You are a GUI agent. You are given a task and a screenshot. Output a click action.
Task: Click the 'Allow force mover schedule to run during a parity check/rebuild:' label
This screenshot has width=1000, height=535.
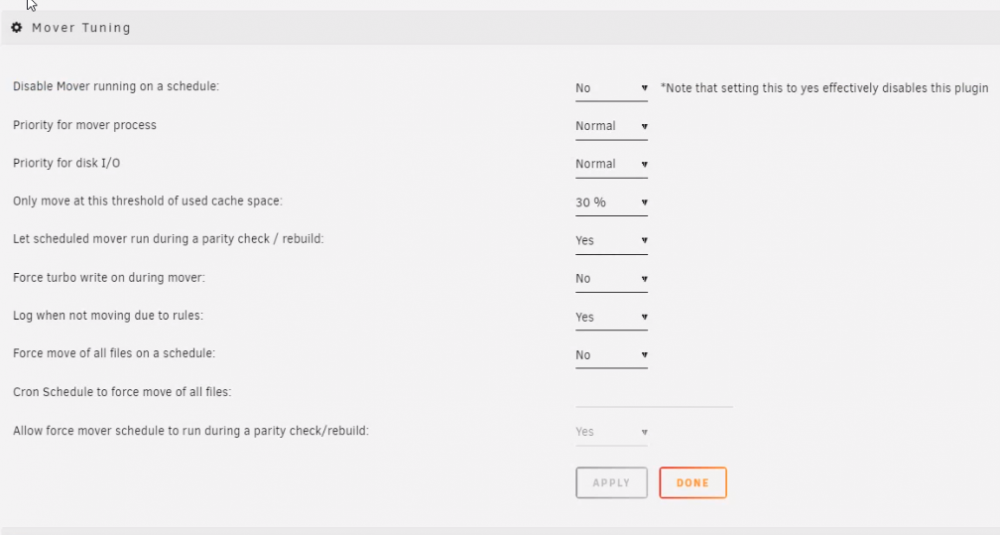click(191, 431)
